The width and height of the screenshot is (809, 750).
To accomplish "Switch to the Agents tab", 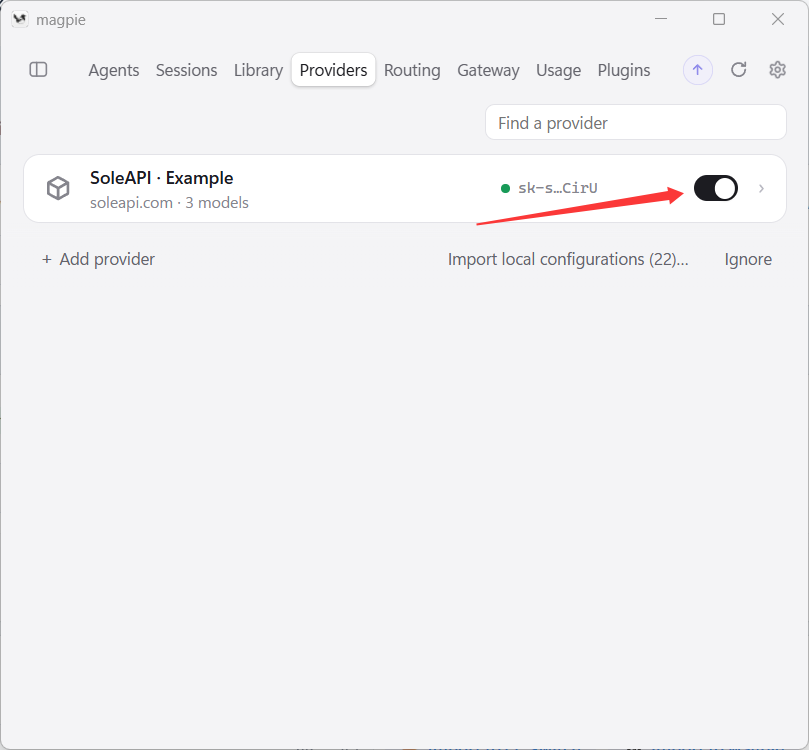I will click(114, 70).
